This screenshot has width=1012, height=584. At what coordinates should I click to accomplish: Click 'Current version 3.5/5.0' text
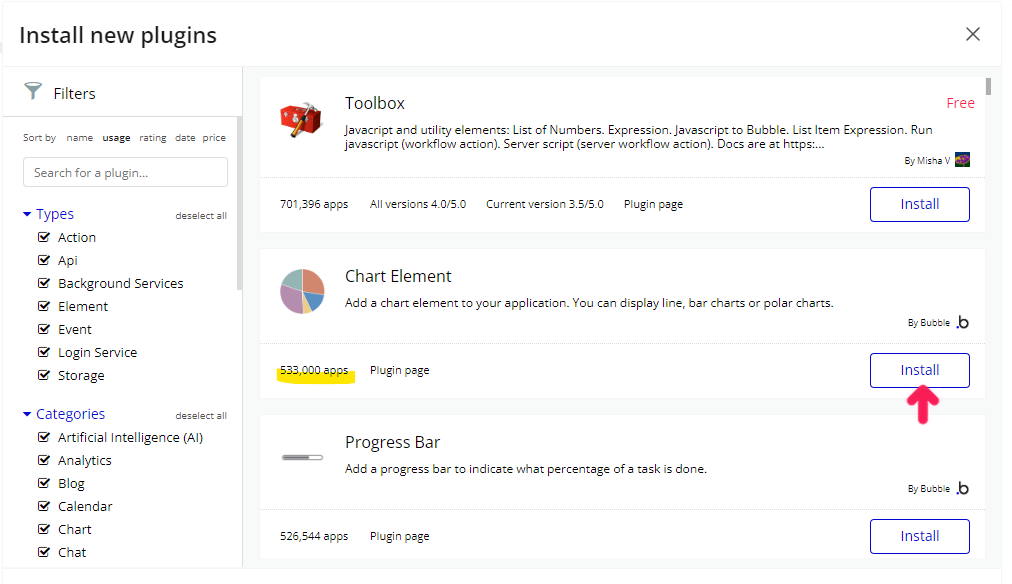(x=545, y=204)
